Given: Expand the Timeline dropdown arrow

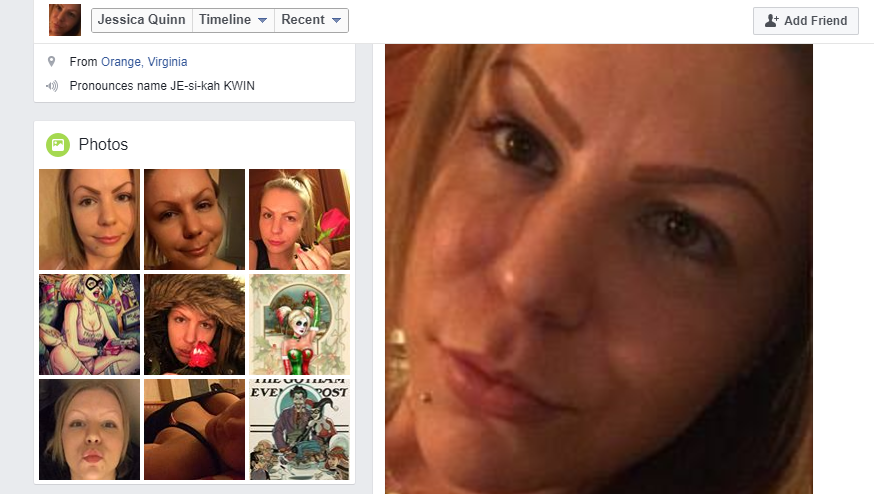Looking at the screenshot, I should click(262, 20).
